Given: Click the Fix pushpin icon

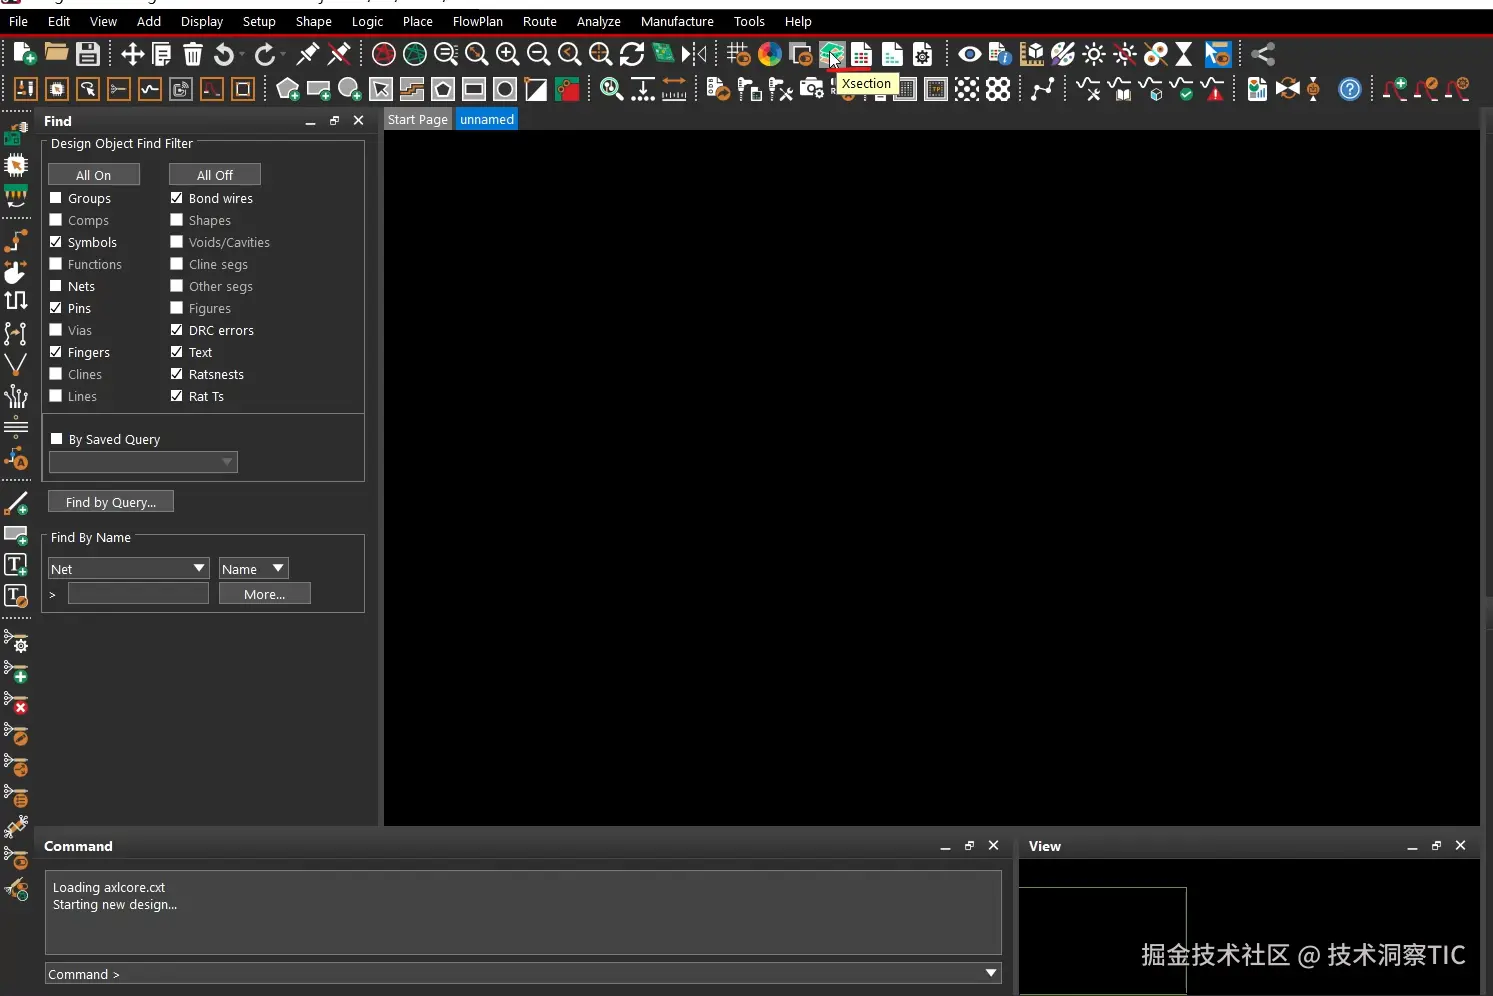Looking at the screenshot, I should click(308, 54).
